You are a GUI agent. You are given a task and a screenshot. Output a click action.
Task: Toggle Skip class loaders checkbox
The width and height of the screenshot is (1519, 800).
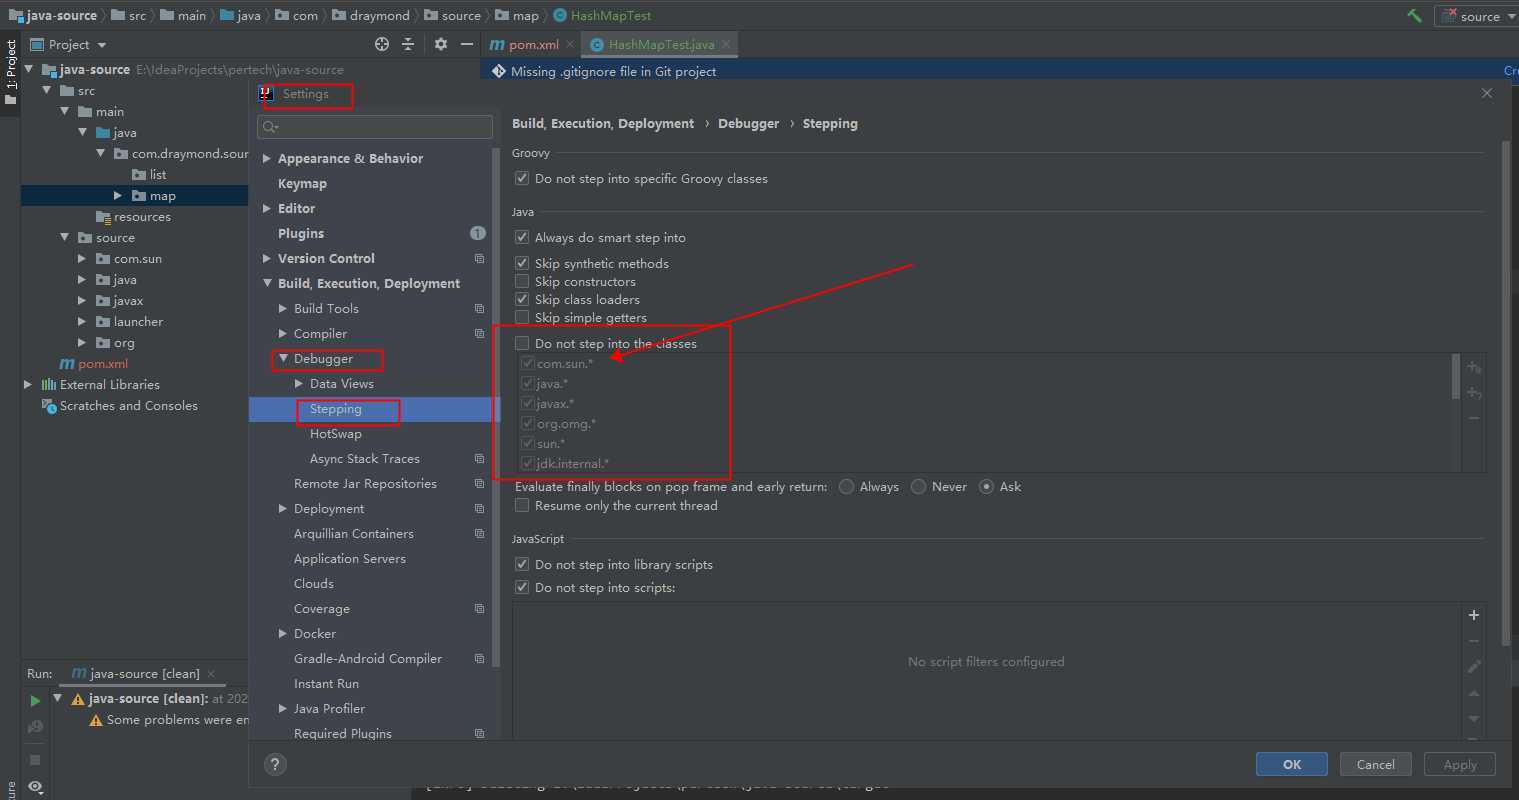pyautogui.click(x=522, y=299)
